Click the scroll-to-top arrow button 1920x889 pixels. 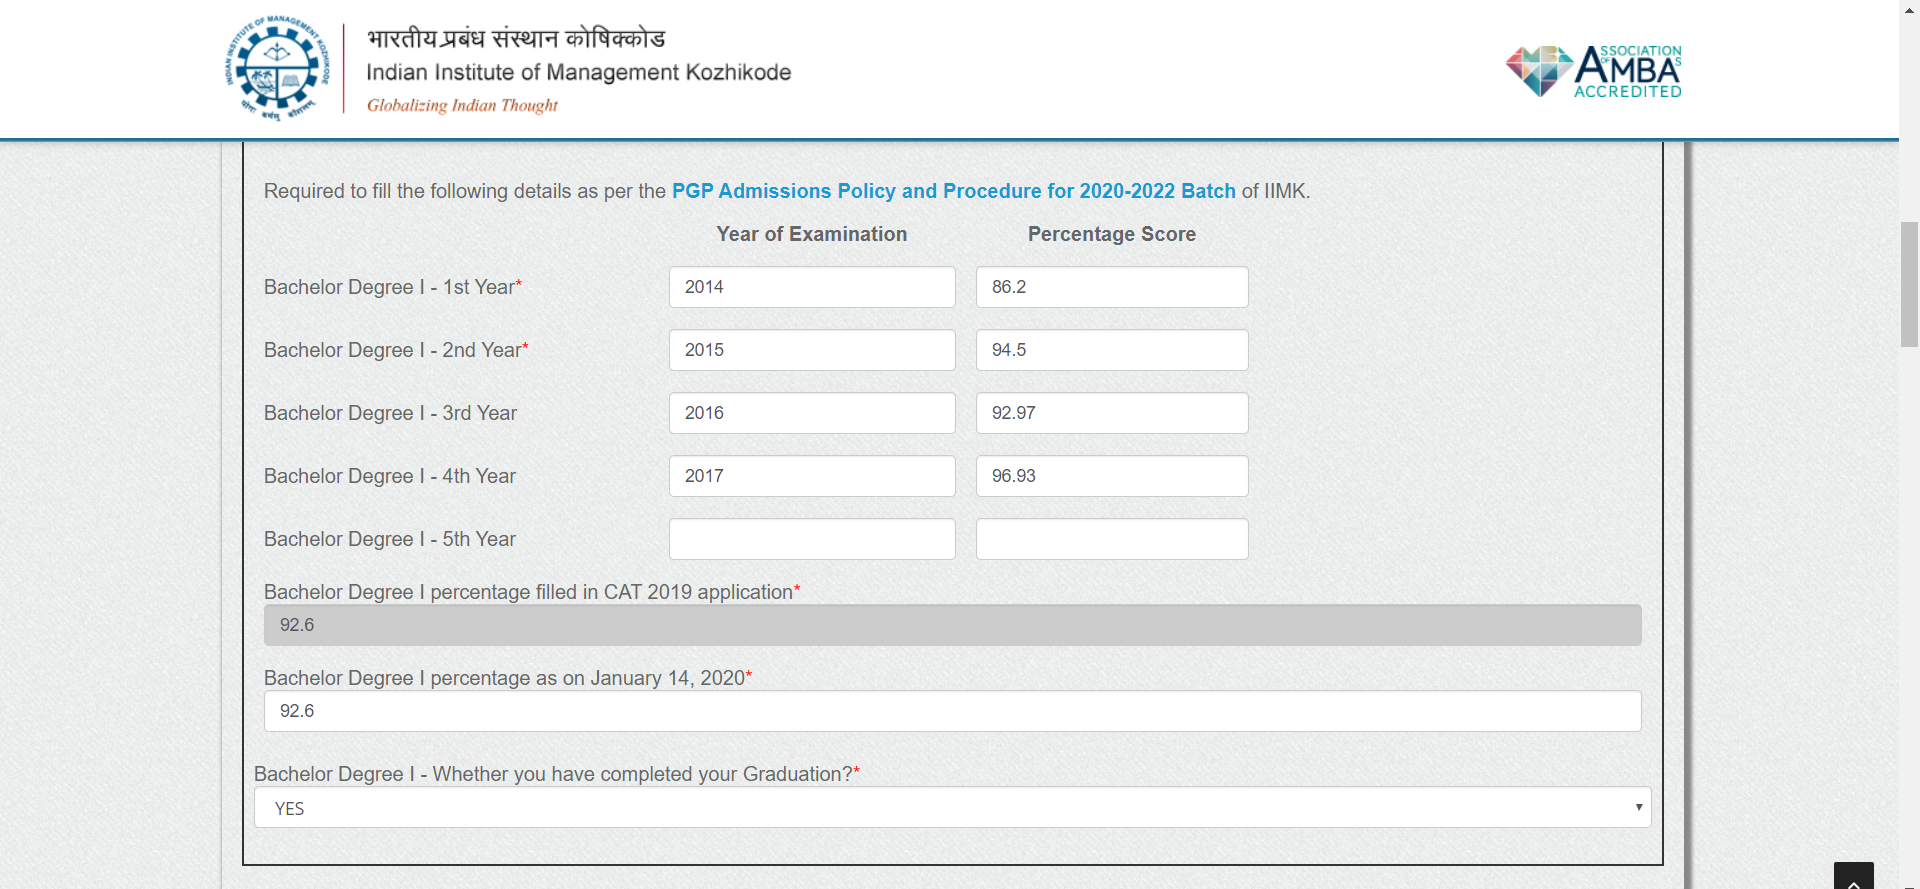point(1853,876)
